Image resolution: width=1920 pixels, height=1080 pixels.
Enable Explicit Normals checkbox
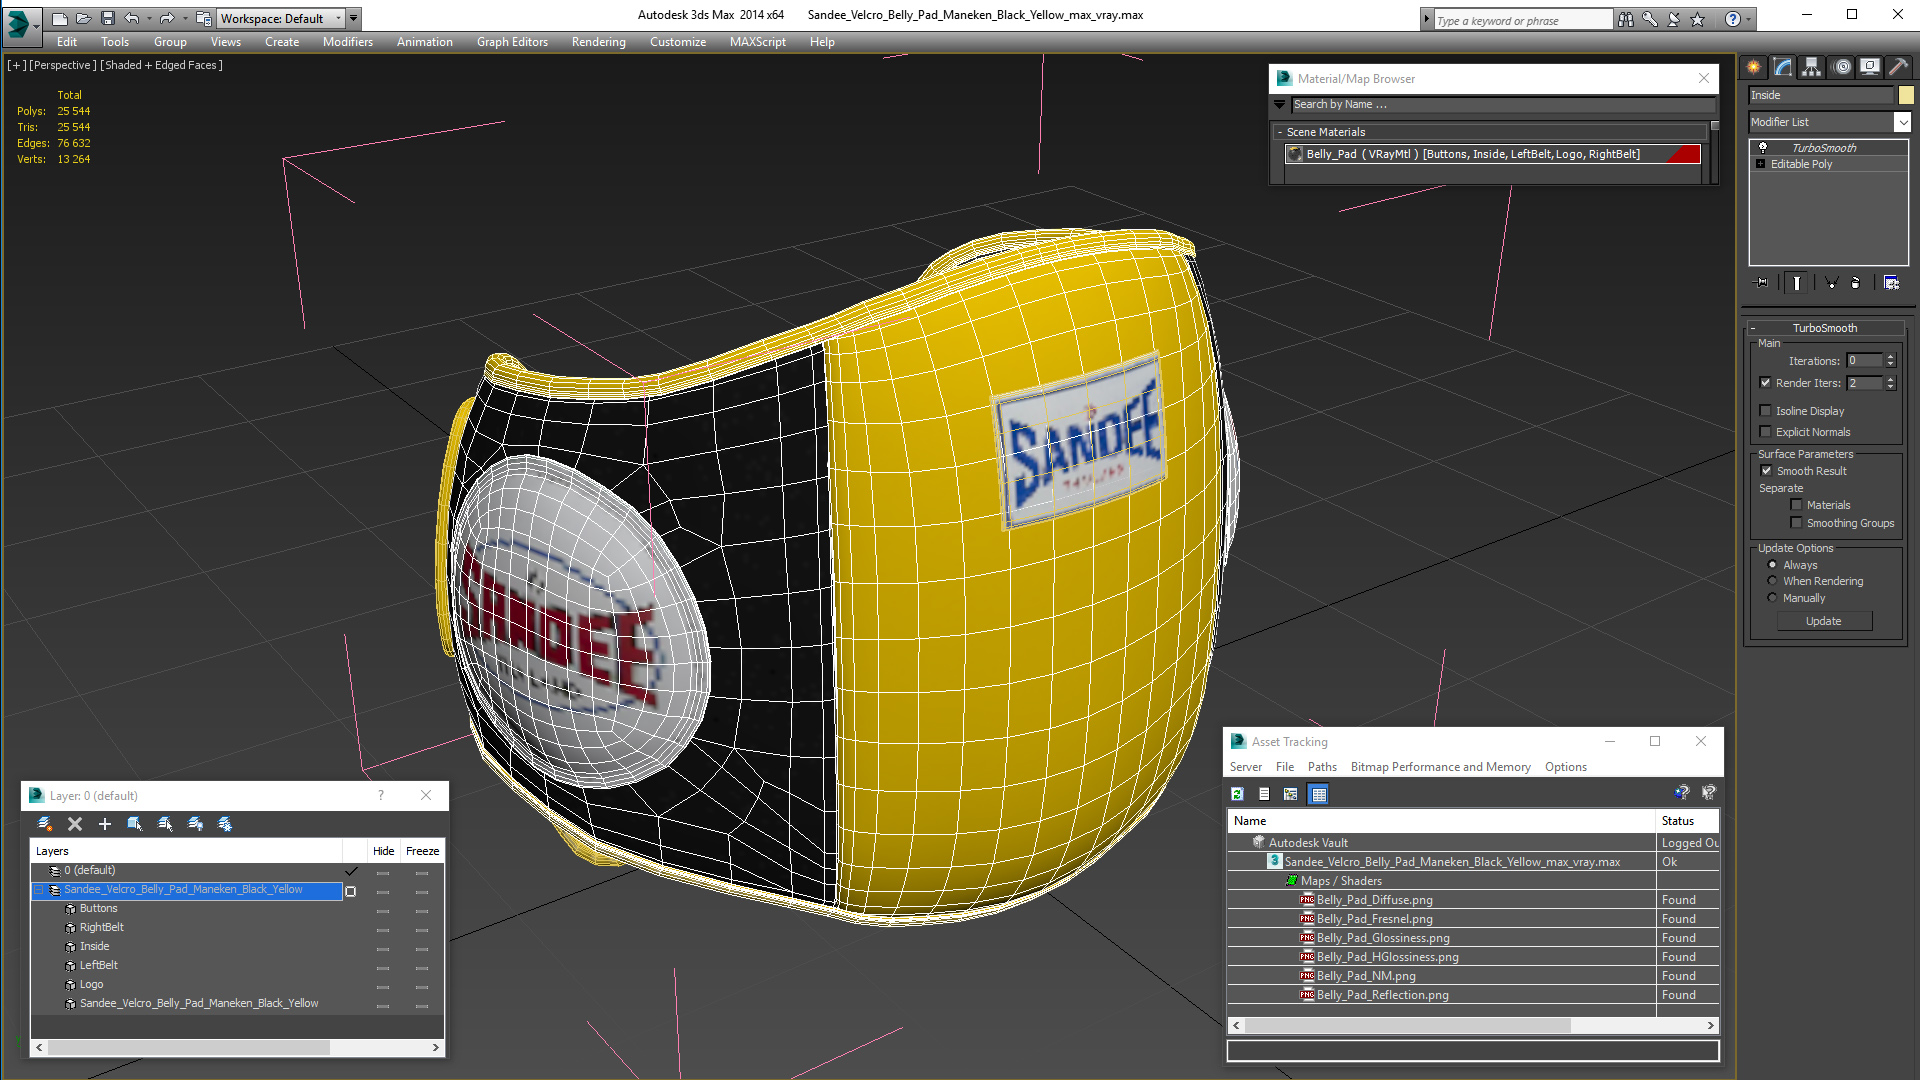(x=1765, y=432)
